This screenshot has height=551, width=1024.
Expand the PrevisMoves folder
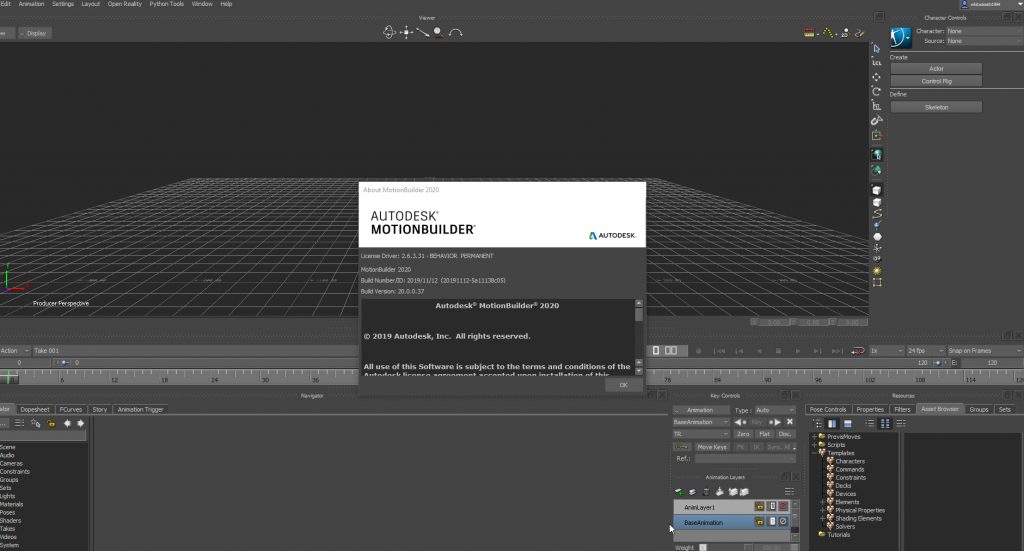814,437
